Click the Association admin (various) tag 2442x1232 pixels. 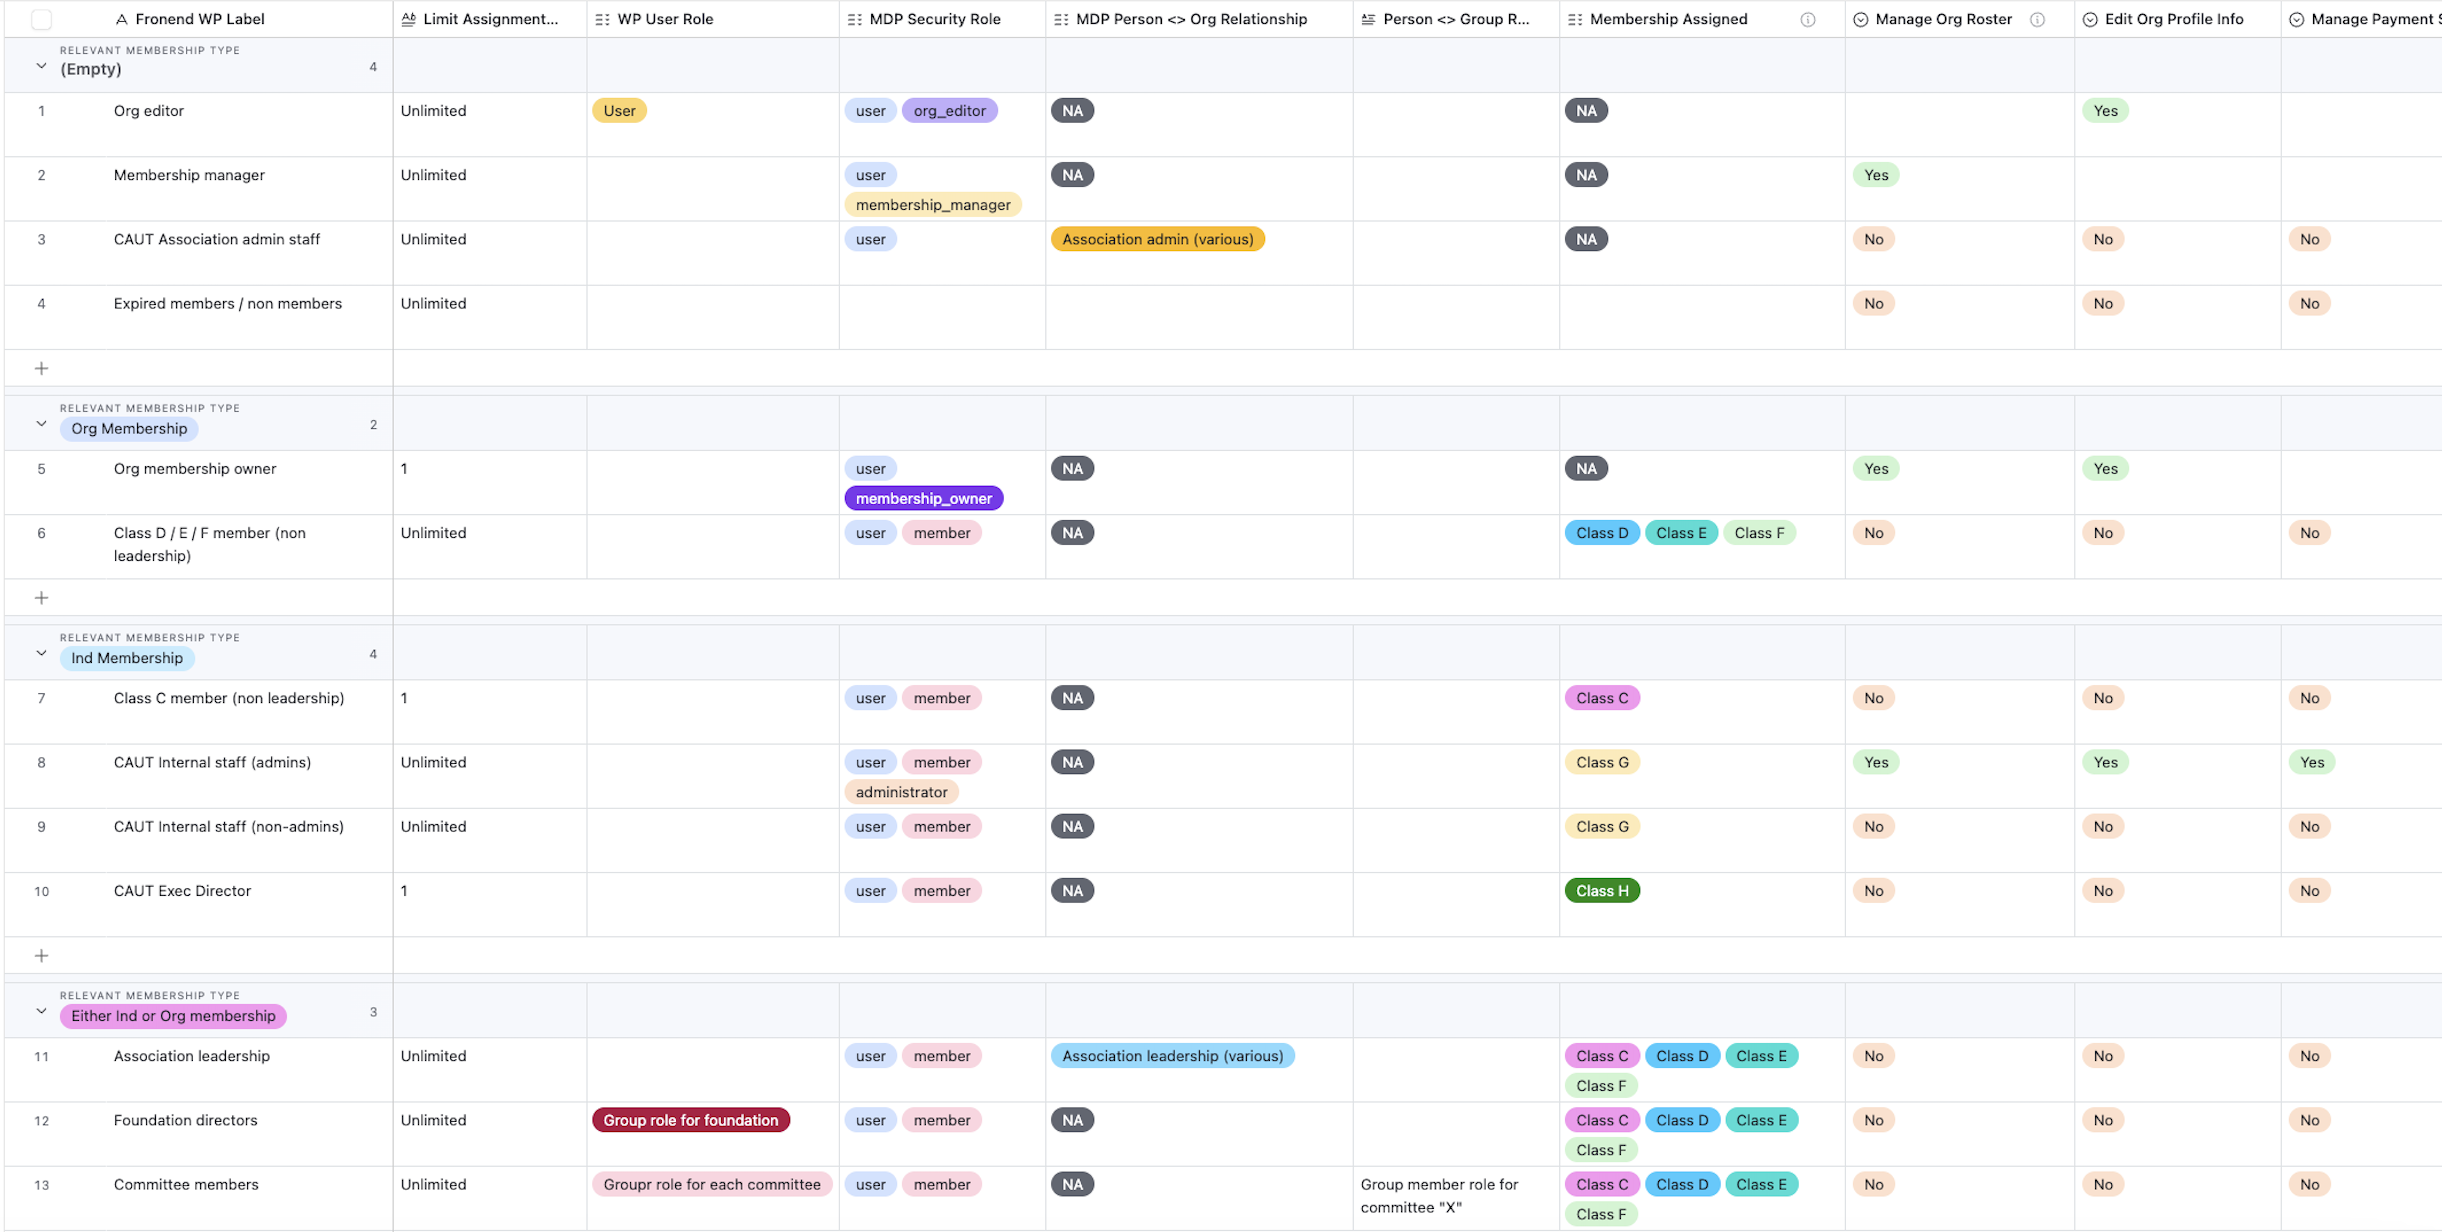tap(1157, 239)
